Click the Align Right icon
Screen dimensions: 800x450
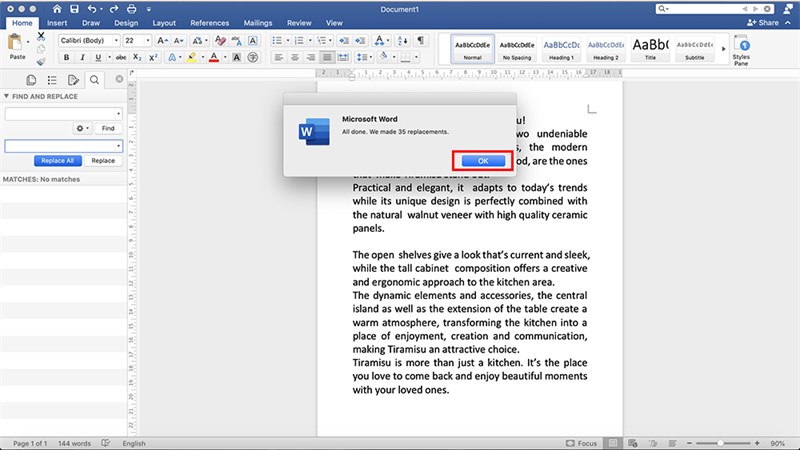click(310, 58)
